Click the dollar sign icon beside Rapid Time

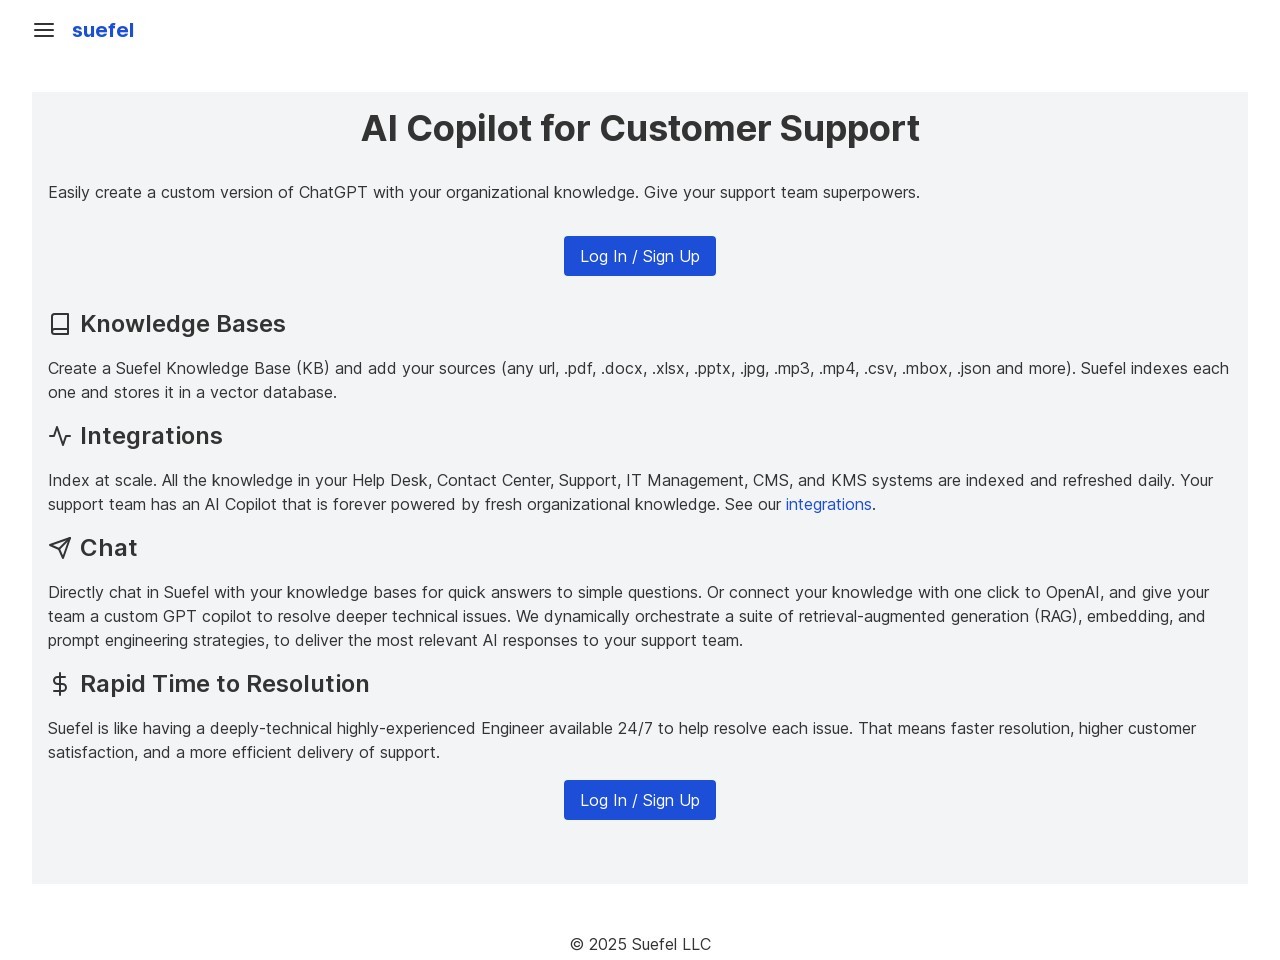pyautogui.click(x=60, y=684)
